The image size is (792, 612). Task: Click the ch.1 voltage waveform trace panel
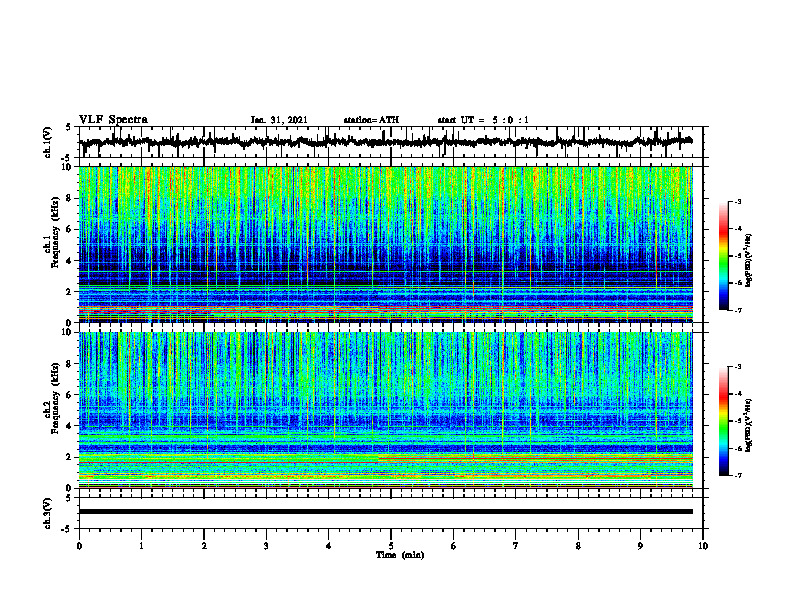(391, 142)
